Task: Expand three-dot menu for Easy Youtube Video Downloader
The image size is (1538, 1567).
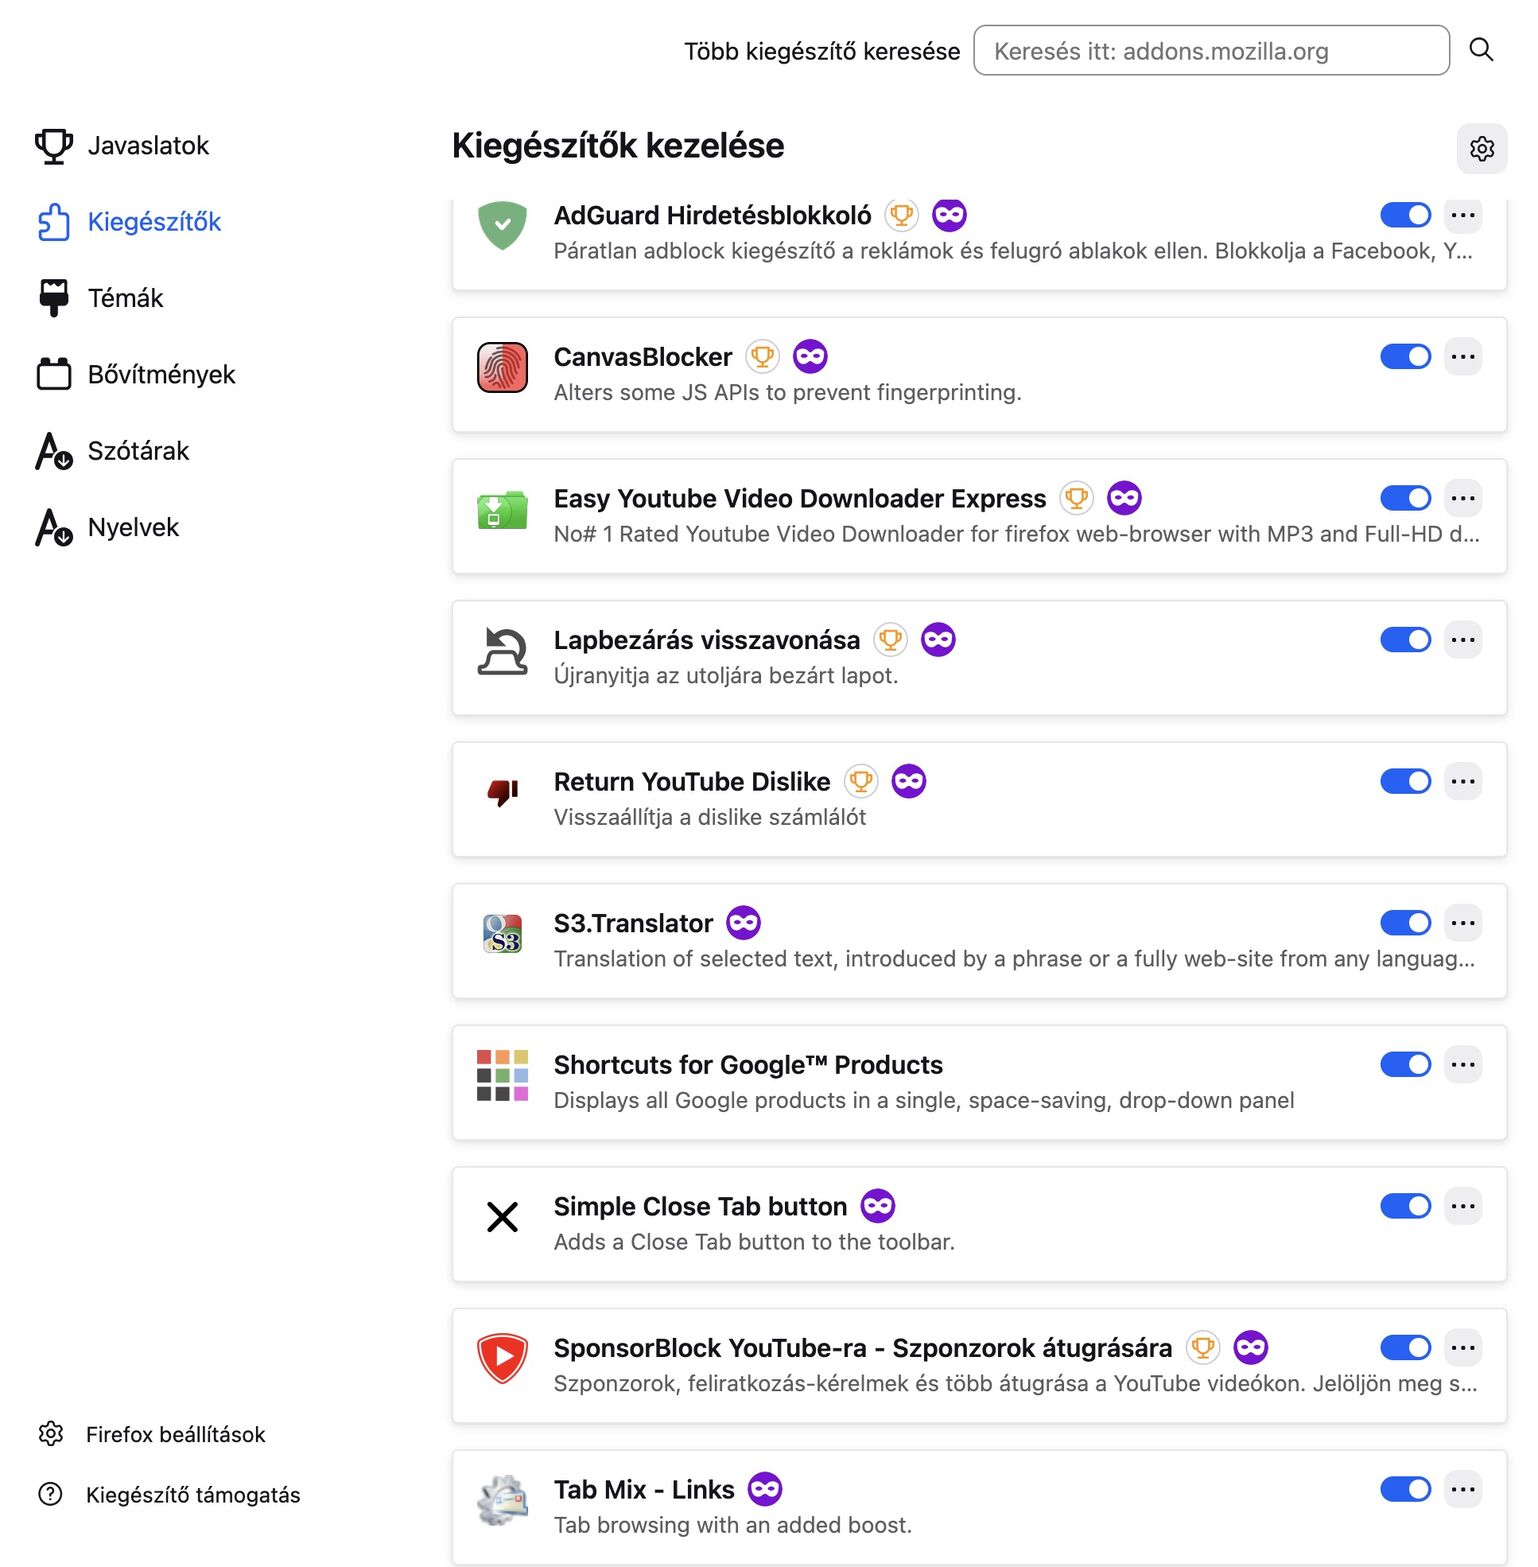Action: (1462, 498)
